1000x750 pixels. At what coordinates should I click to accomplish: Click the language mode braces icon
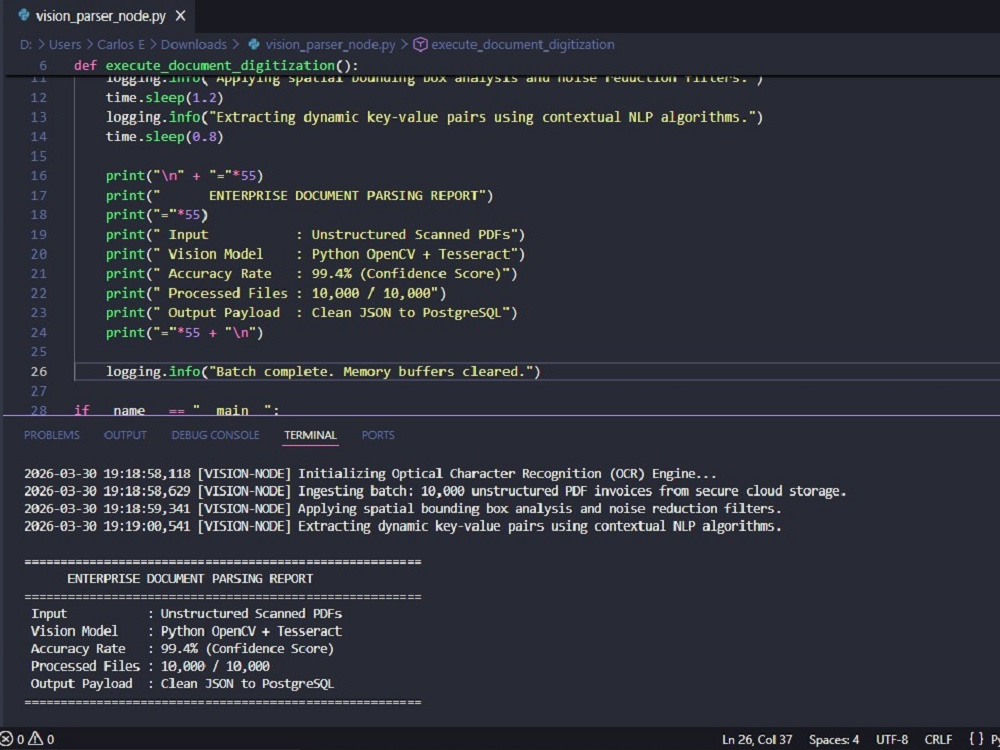[x=976, y=740]
